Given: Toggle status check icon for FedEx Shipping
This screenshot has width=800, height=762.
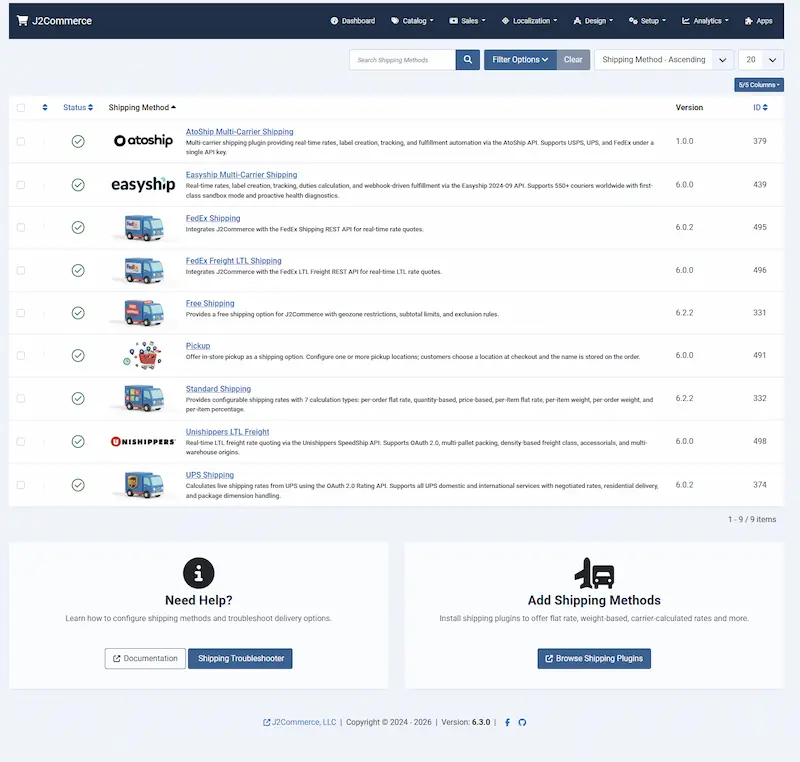Looking at the screenshot, I should [78, 227].
